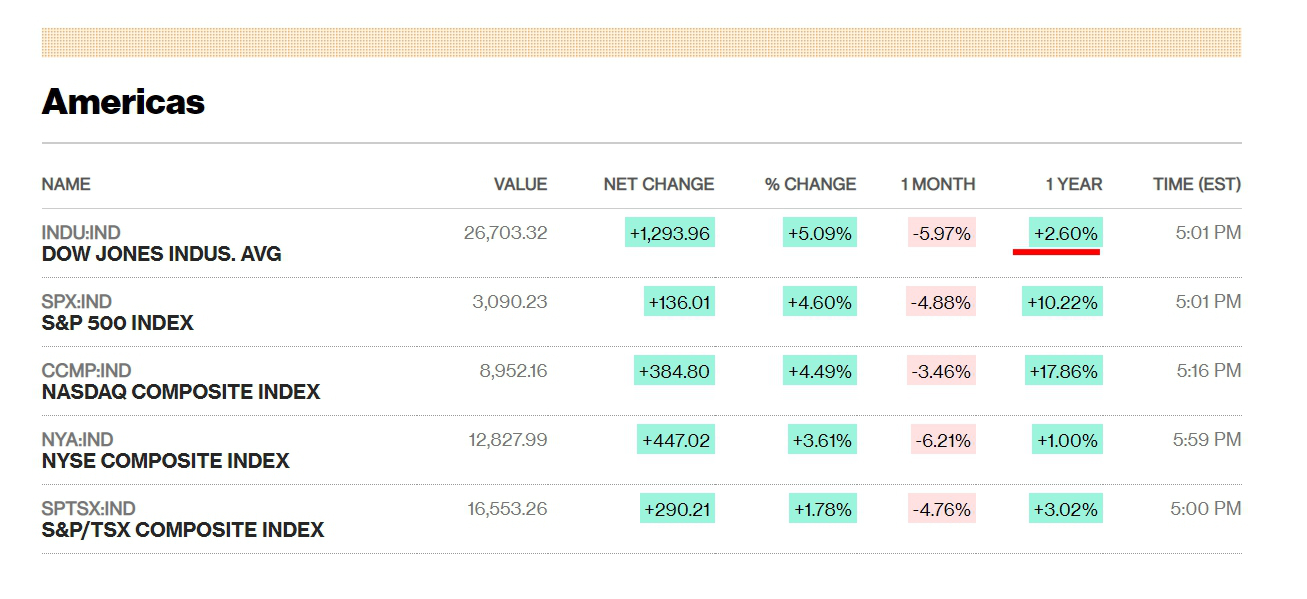Click Dow Jones 1 month -5.97%
Viewport: 1307px width, 599px height.
coord(941,233)
